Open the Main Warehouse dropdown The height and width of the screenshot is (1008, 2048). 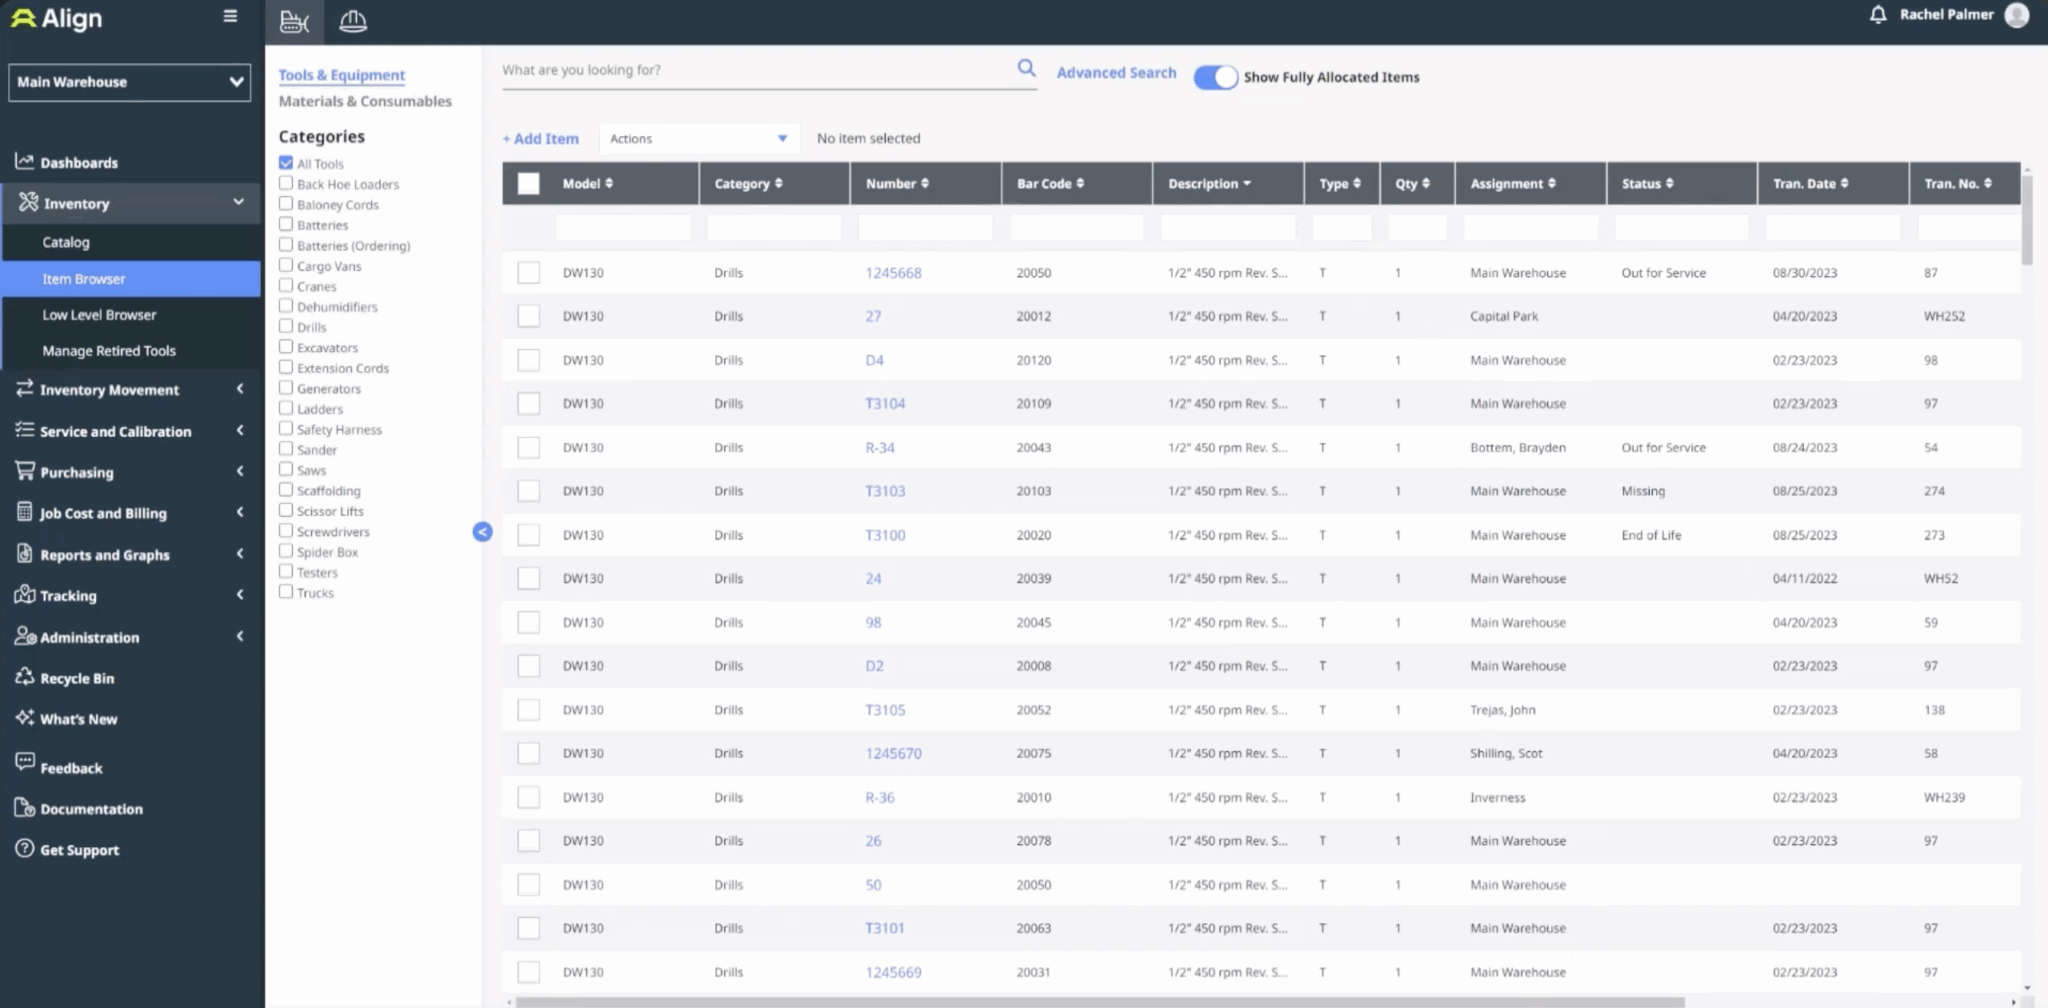(128, 82)
